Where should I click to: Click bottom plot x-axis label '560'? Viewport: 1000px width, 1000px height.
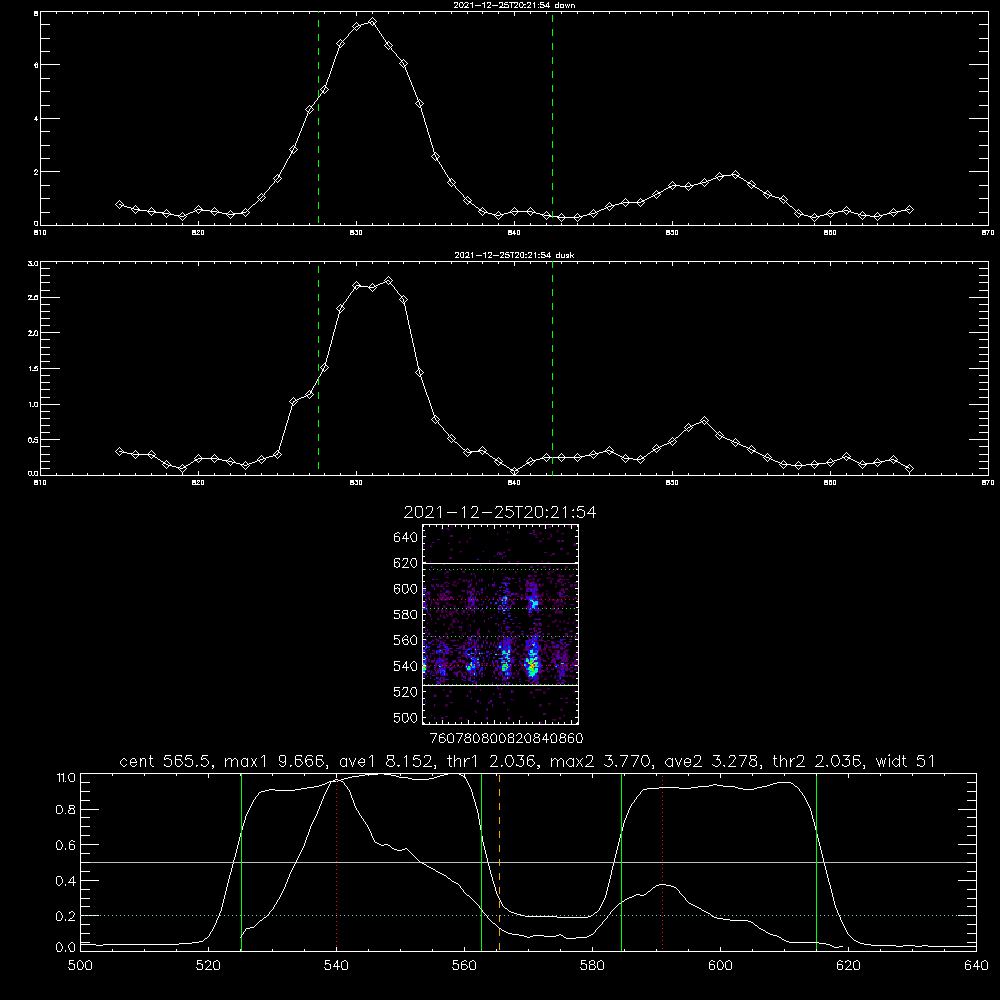click(464, 966)
